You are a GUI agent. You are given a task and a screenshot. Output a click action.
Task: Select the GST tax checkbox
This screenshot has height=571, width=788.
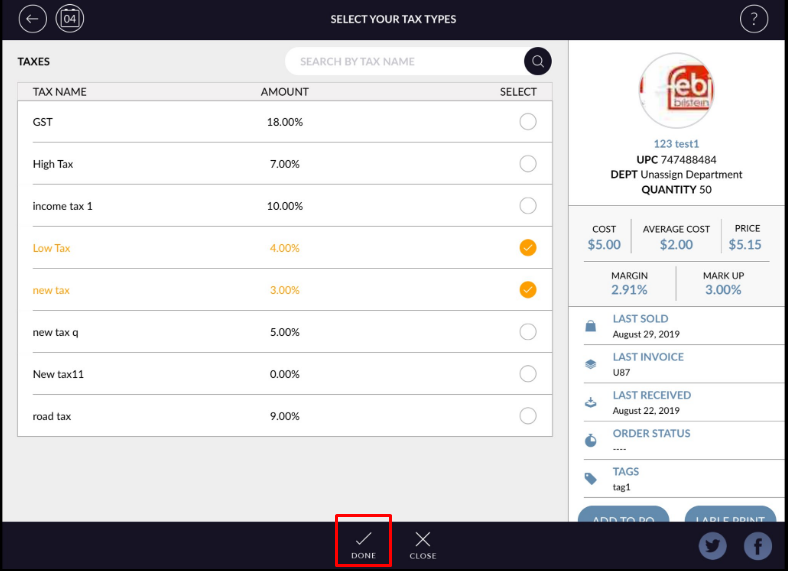click(x=528, y=122)
